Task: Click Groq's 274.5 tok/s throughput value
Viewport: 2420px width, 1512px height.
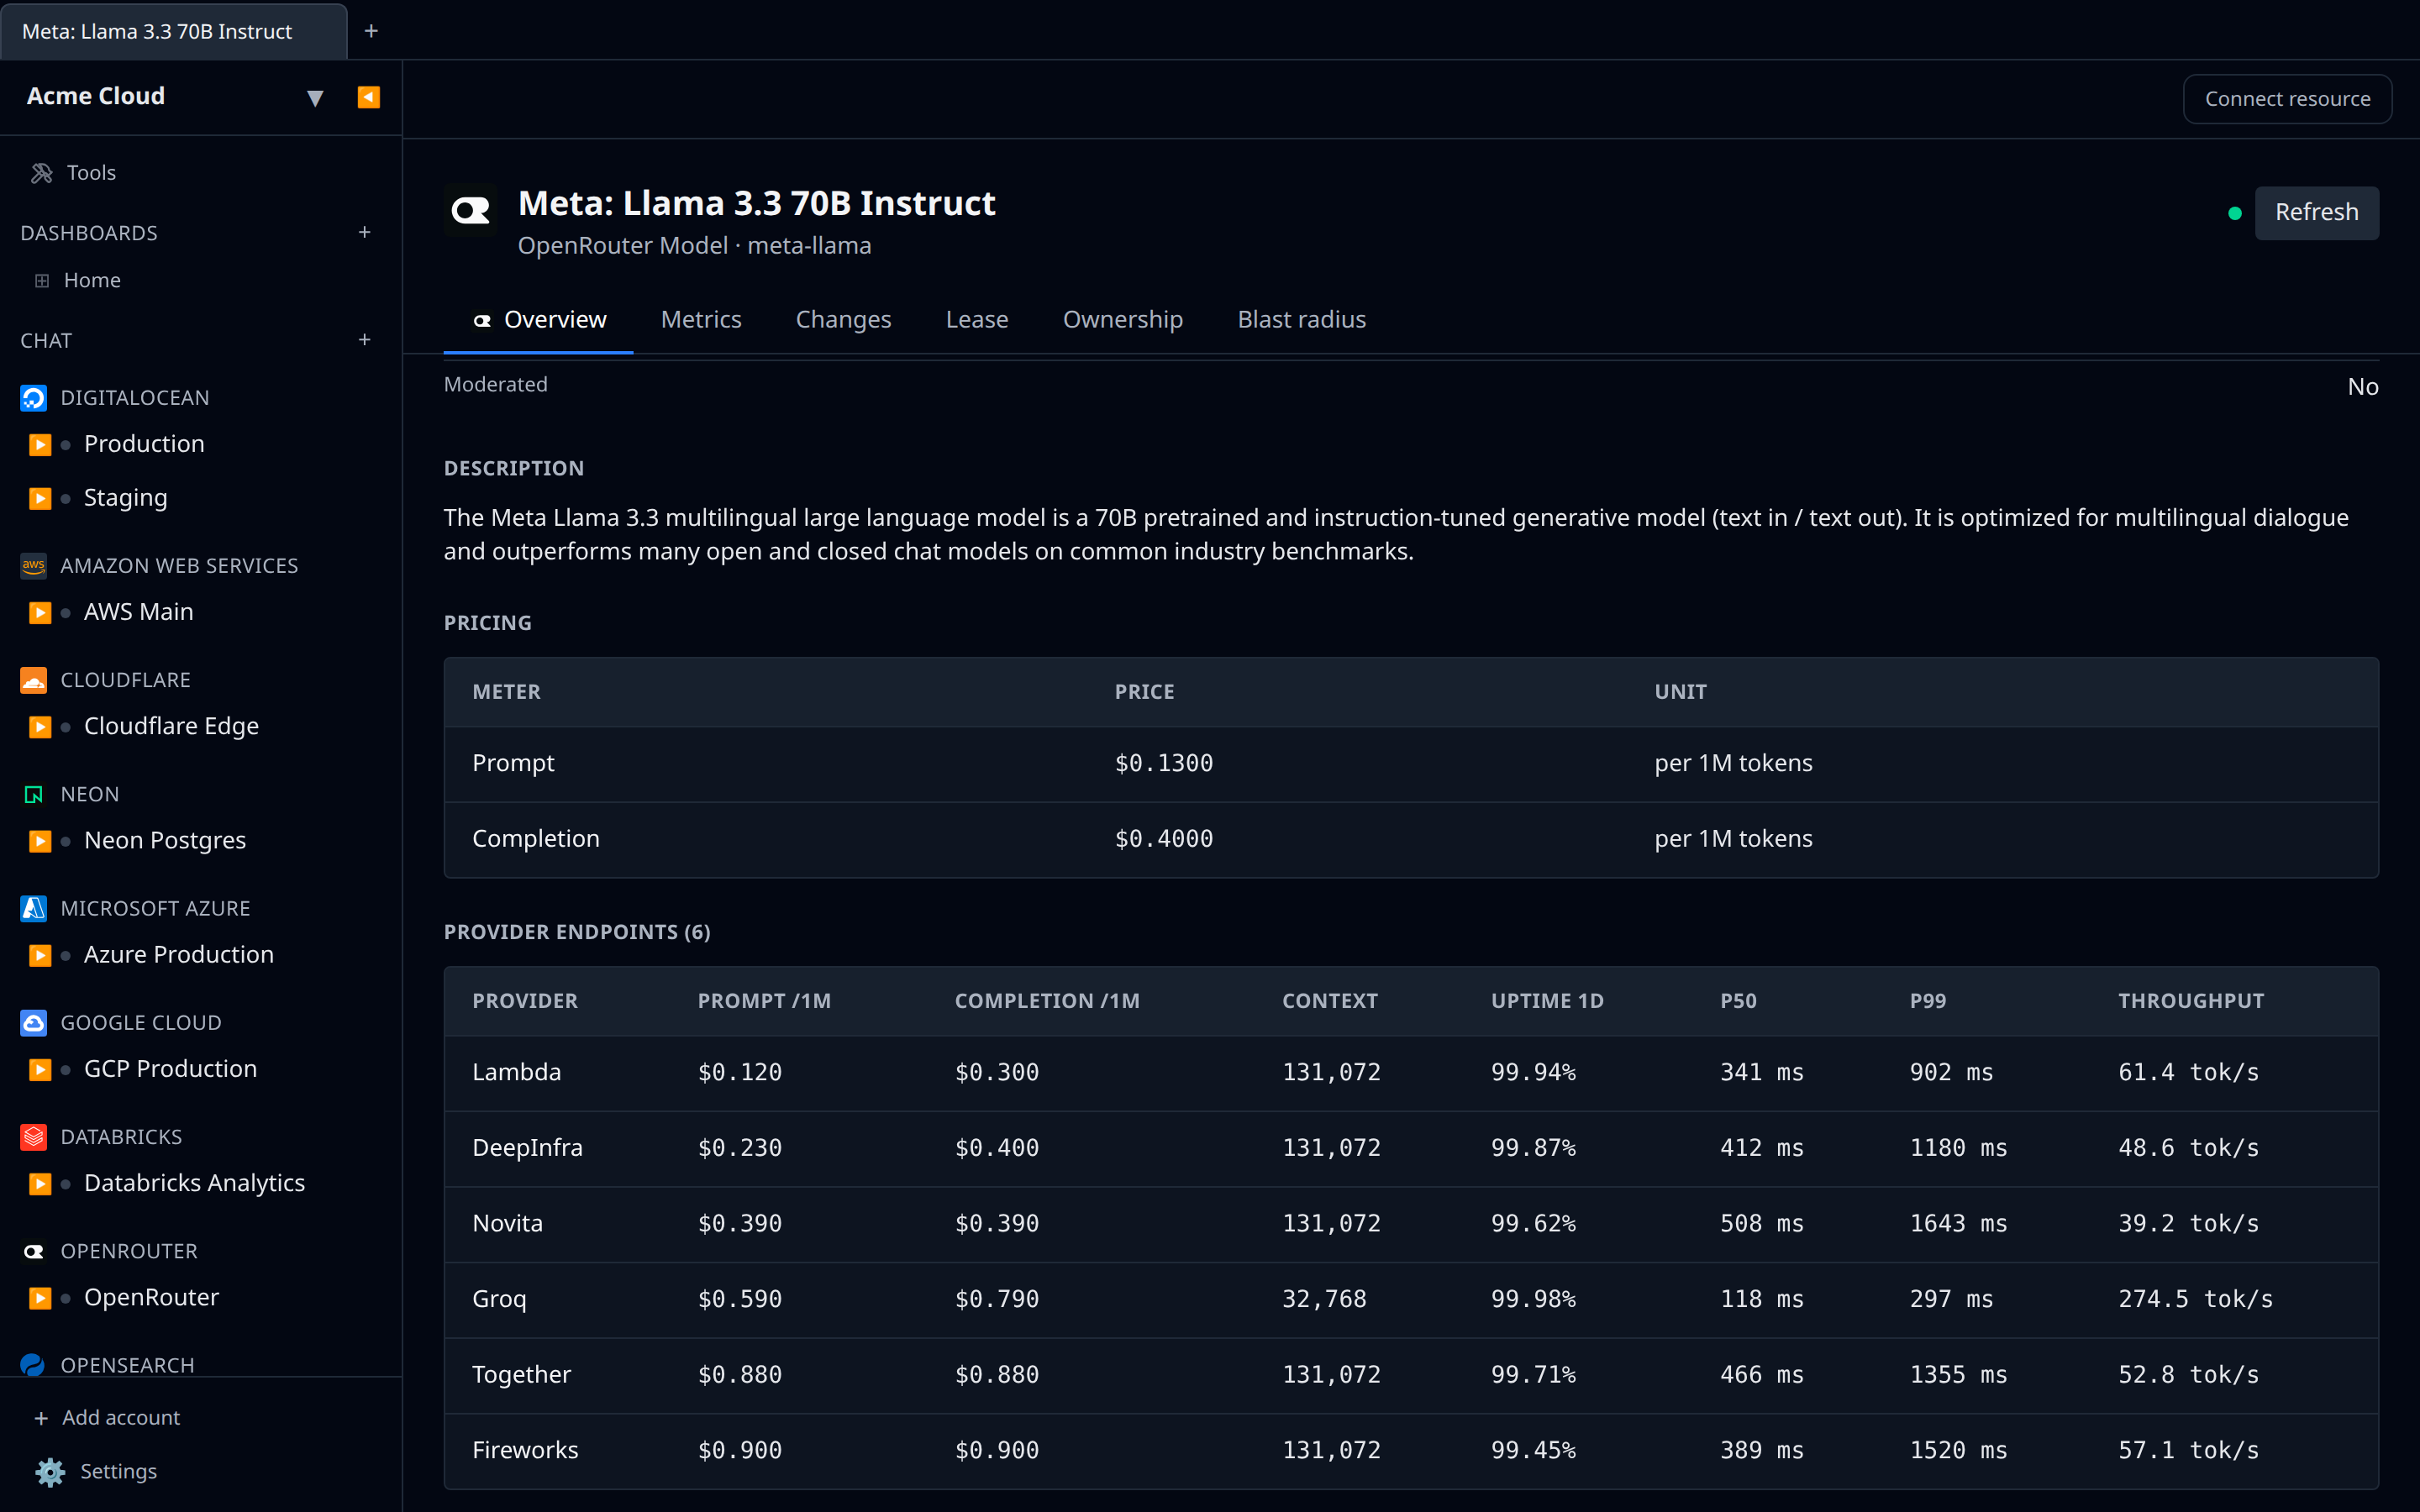Action: [2195, 1299]
